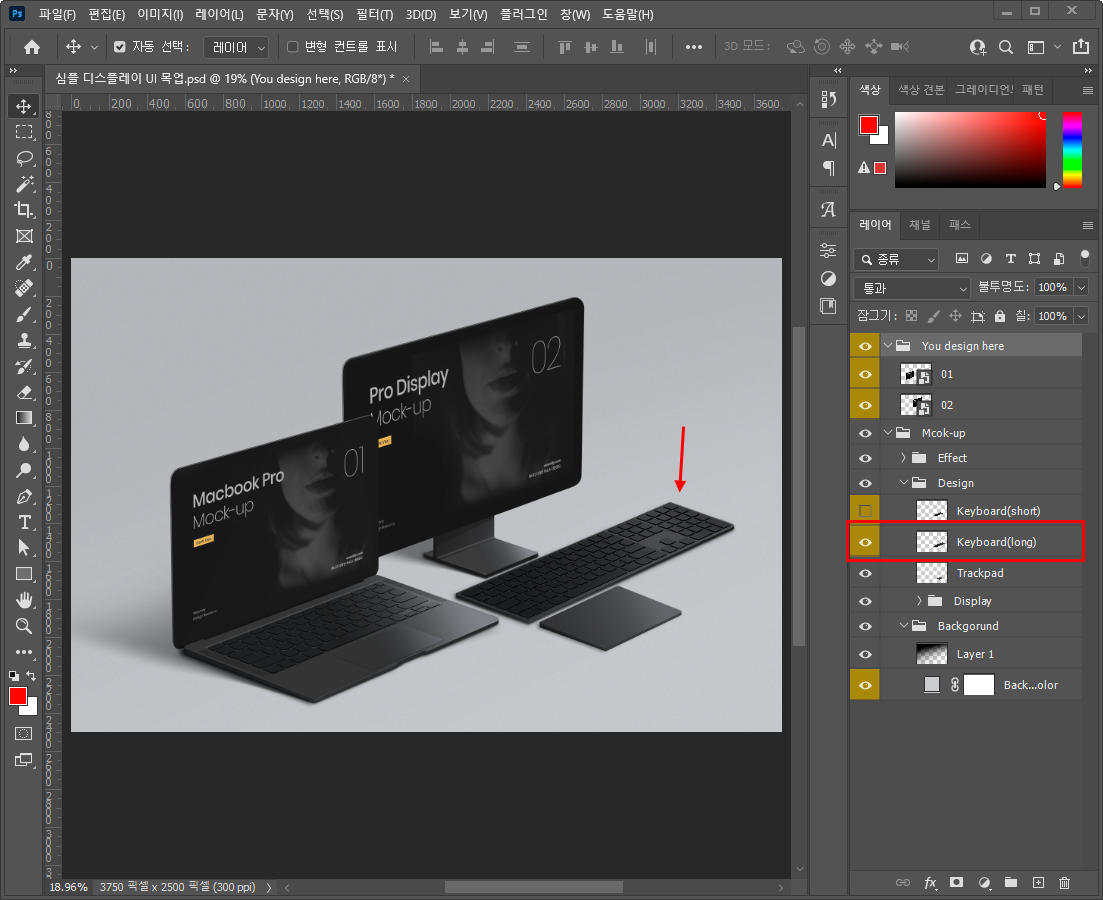
Task: Select the Path Selection tool
Action: click(x=24, y=548)
